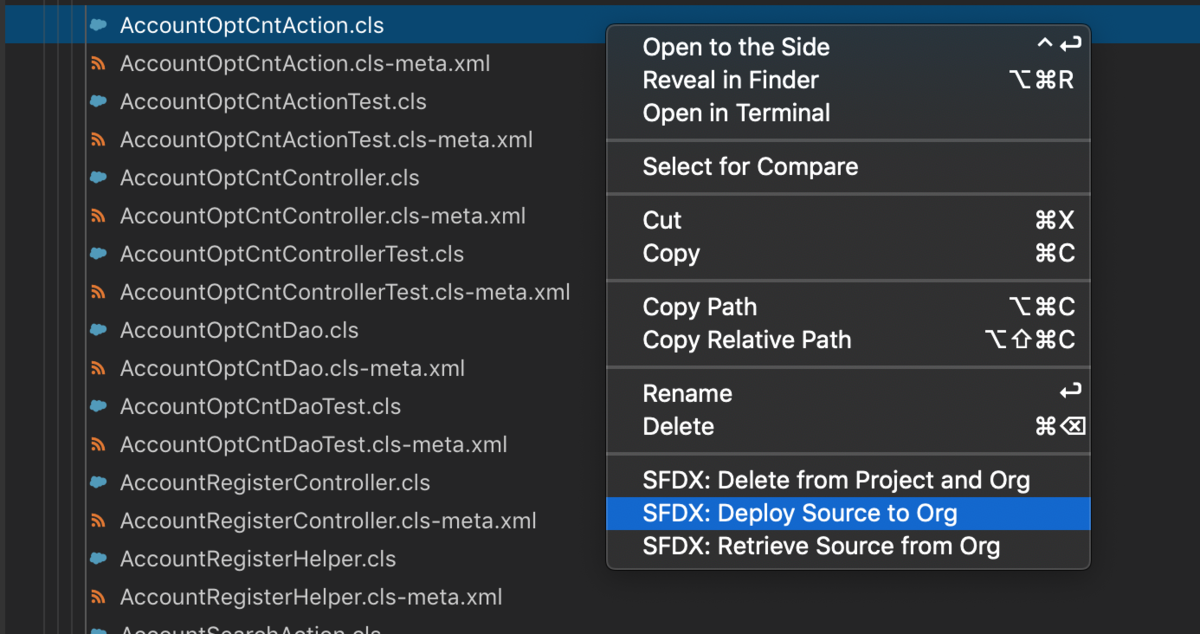1200x634 pixels.
Task: Click the XML icon beside AccountOptCntControllerTest.cls-meta.xml
Action: tap(98, 291)
